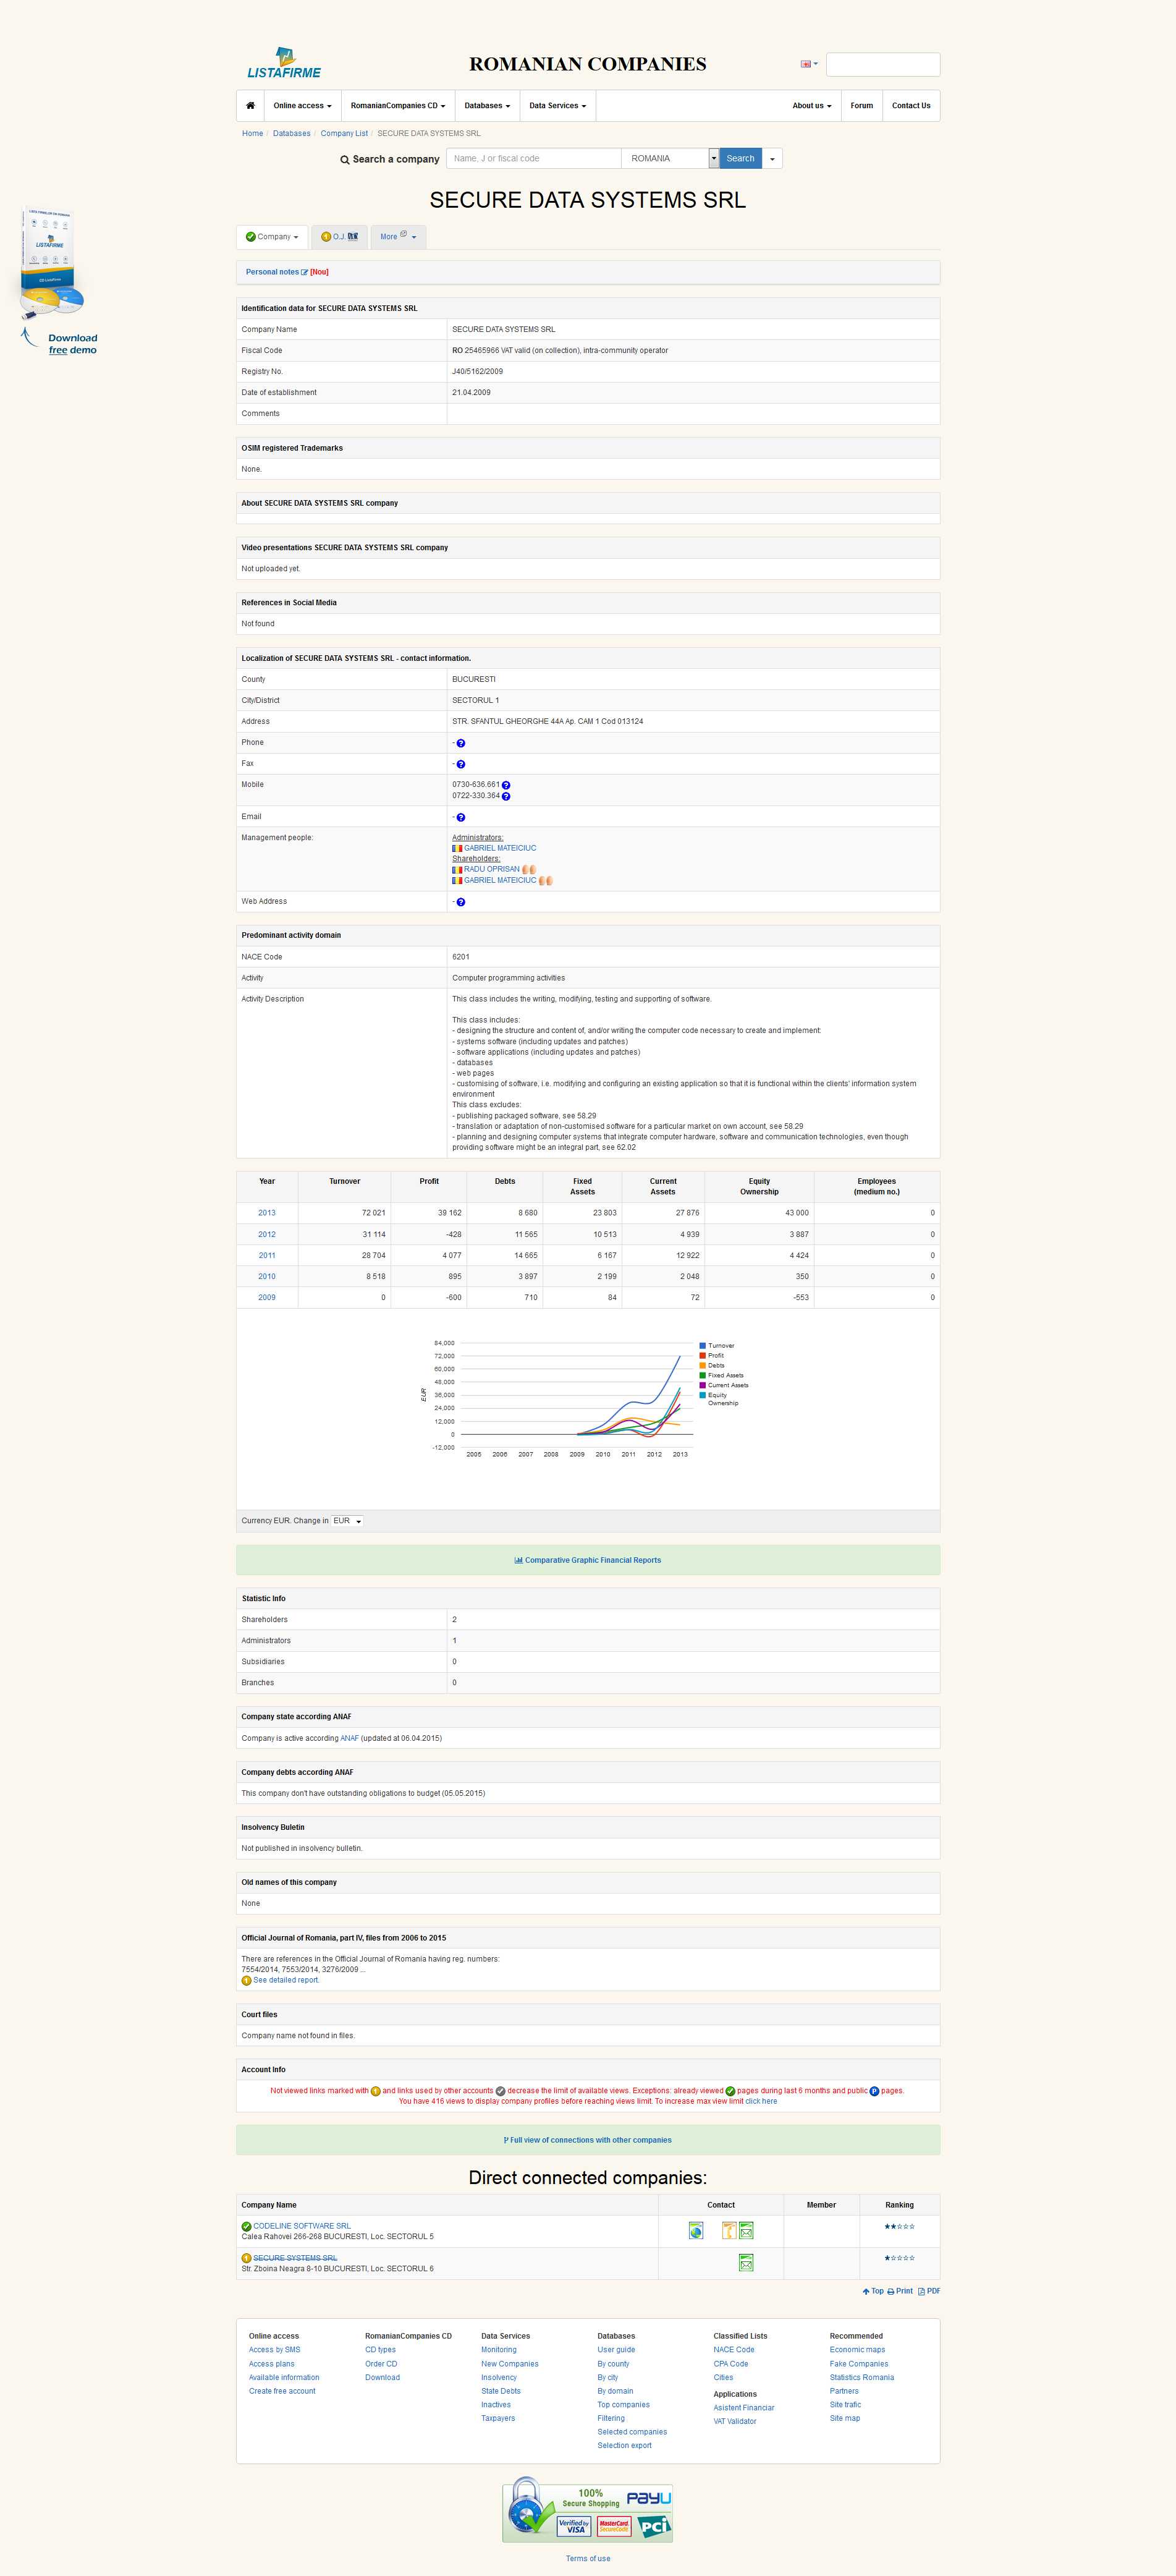Click the company name or fiscal code field
1176x2576 pixels.
[x=534, y=159]
